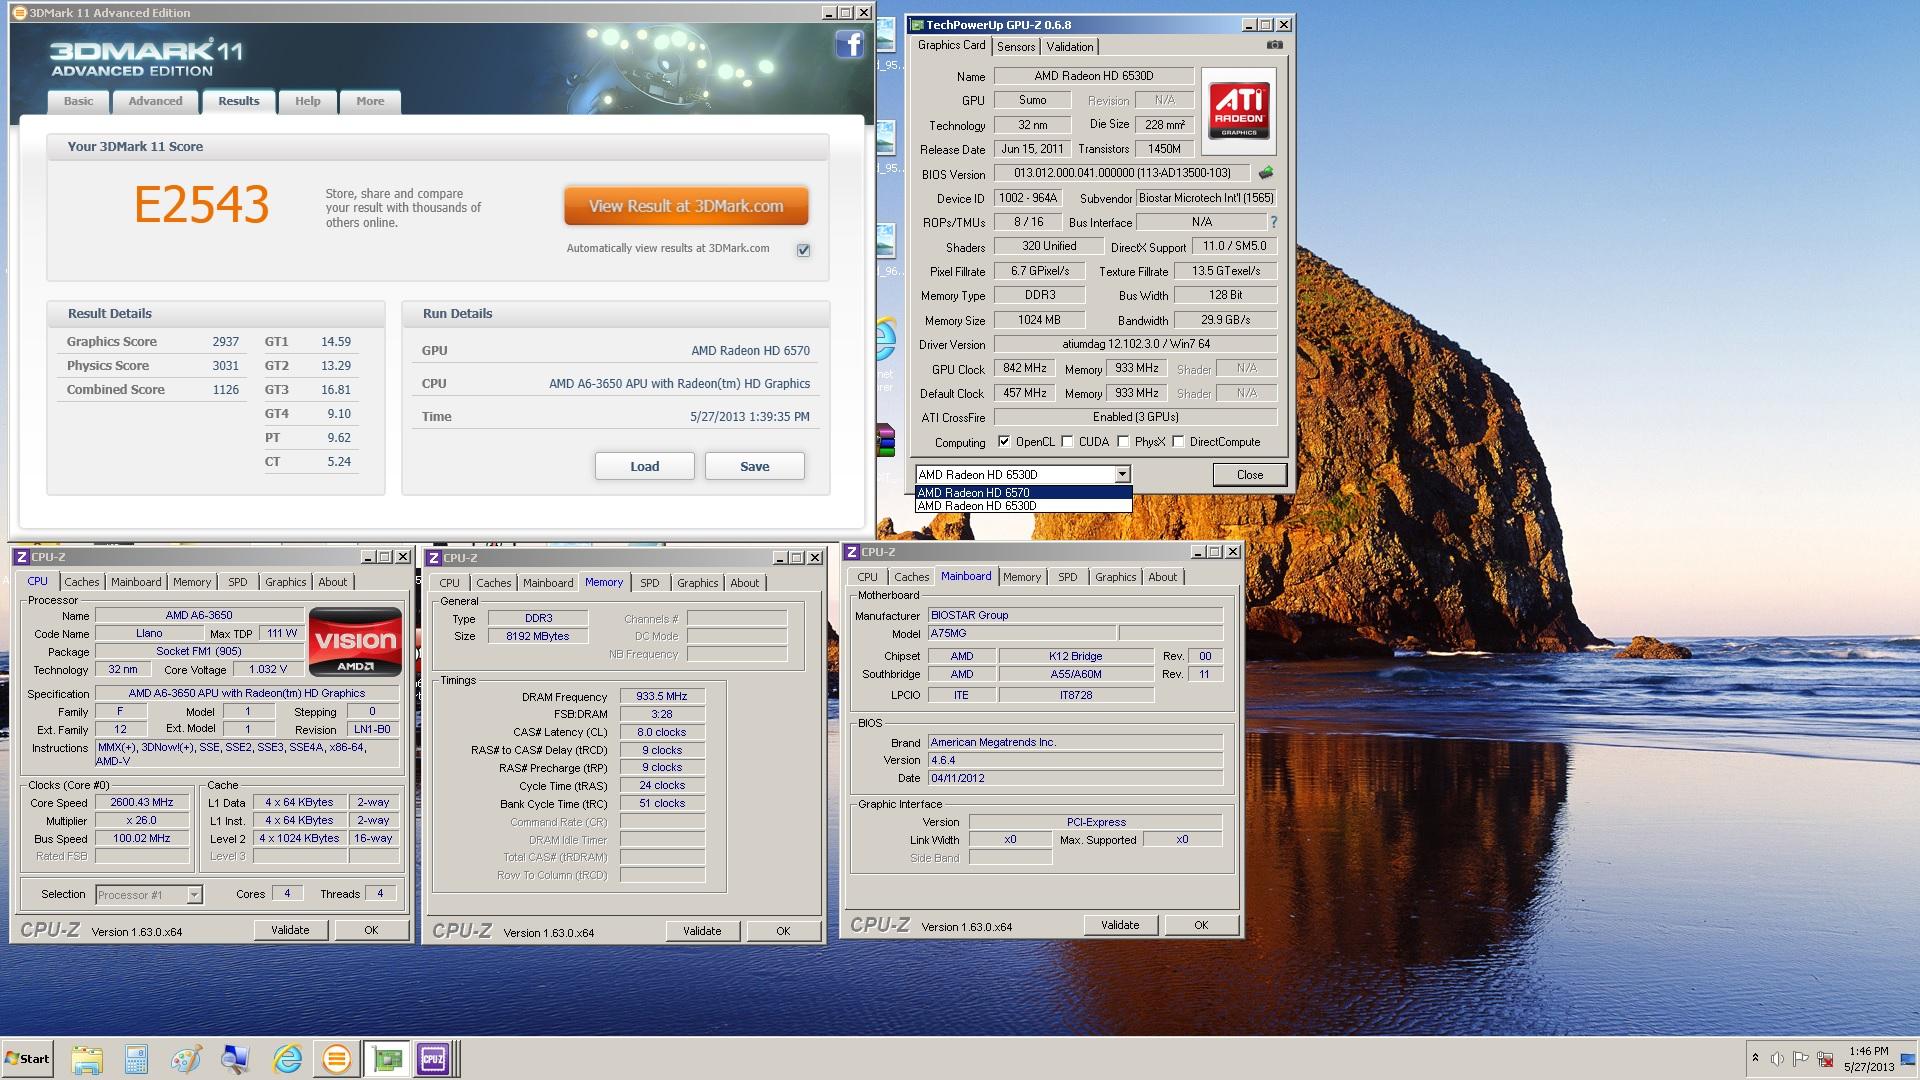Click OK in the CPU-Z Memory window

783,931
